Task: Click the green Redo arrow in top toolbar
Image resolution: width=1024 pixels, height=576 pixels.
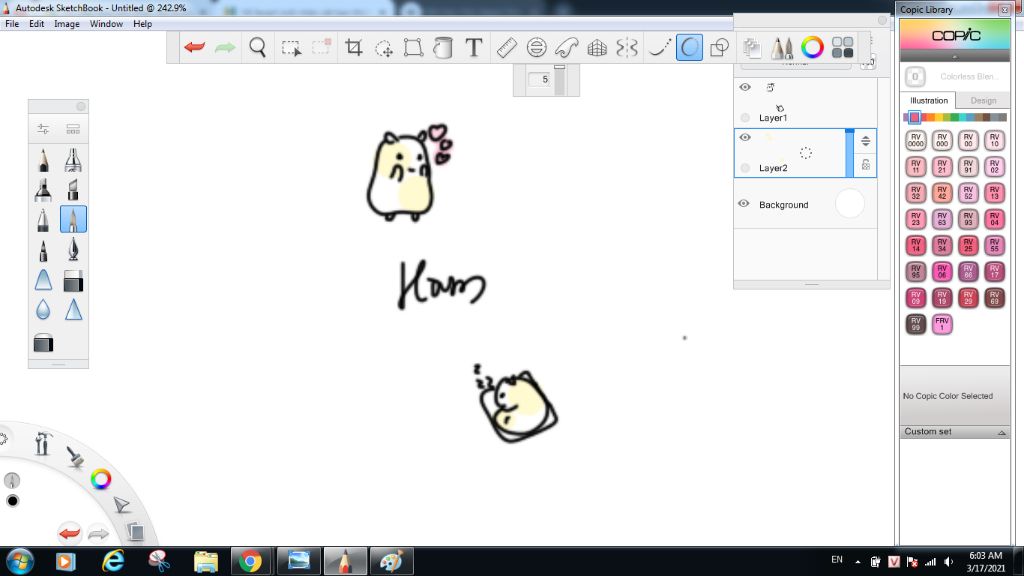Action: click(225, 47)
